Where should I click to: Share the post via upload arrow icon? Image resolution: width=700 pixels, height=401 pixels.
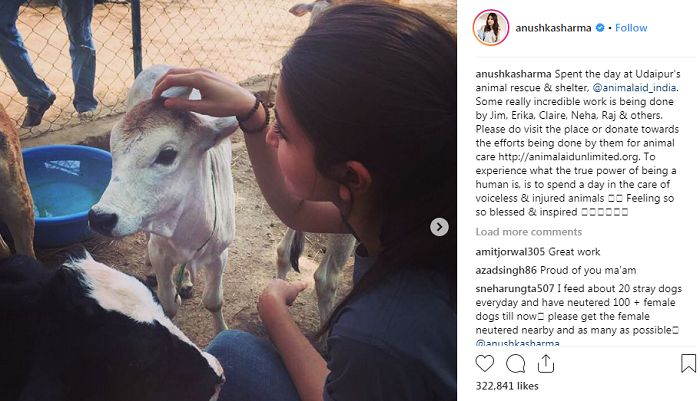pos(546,363)
